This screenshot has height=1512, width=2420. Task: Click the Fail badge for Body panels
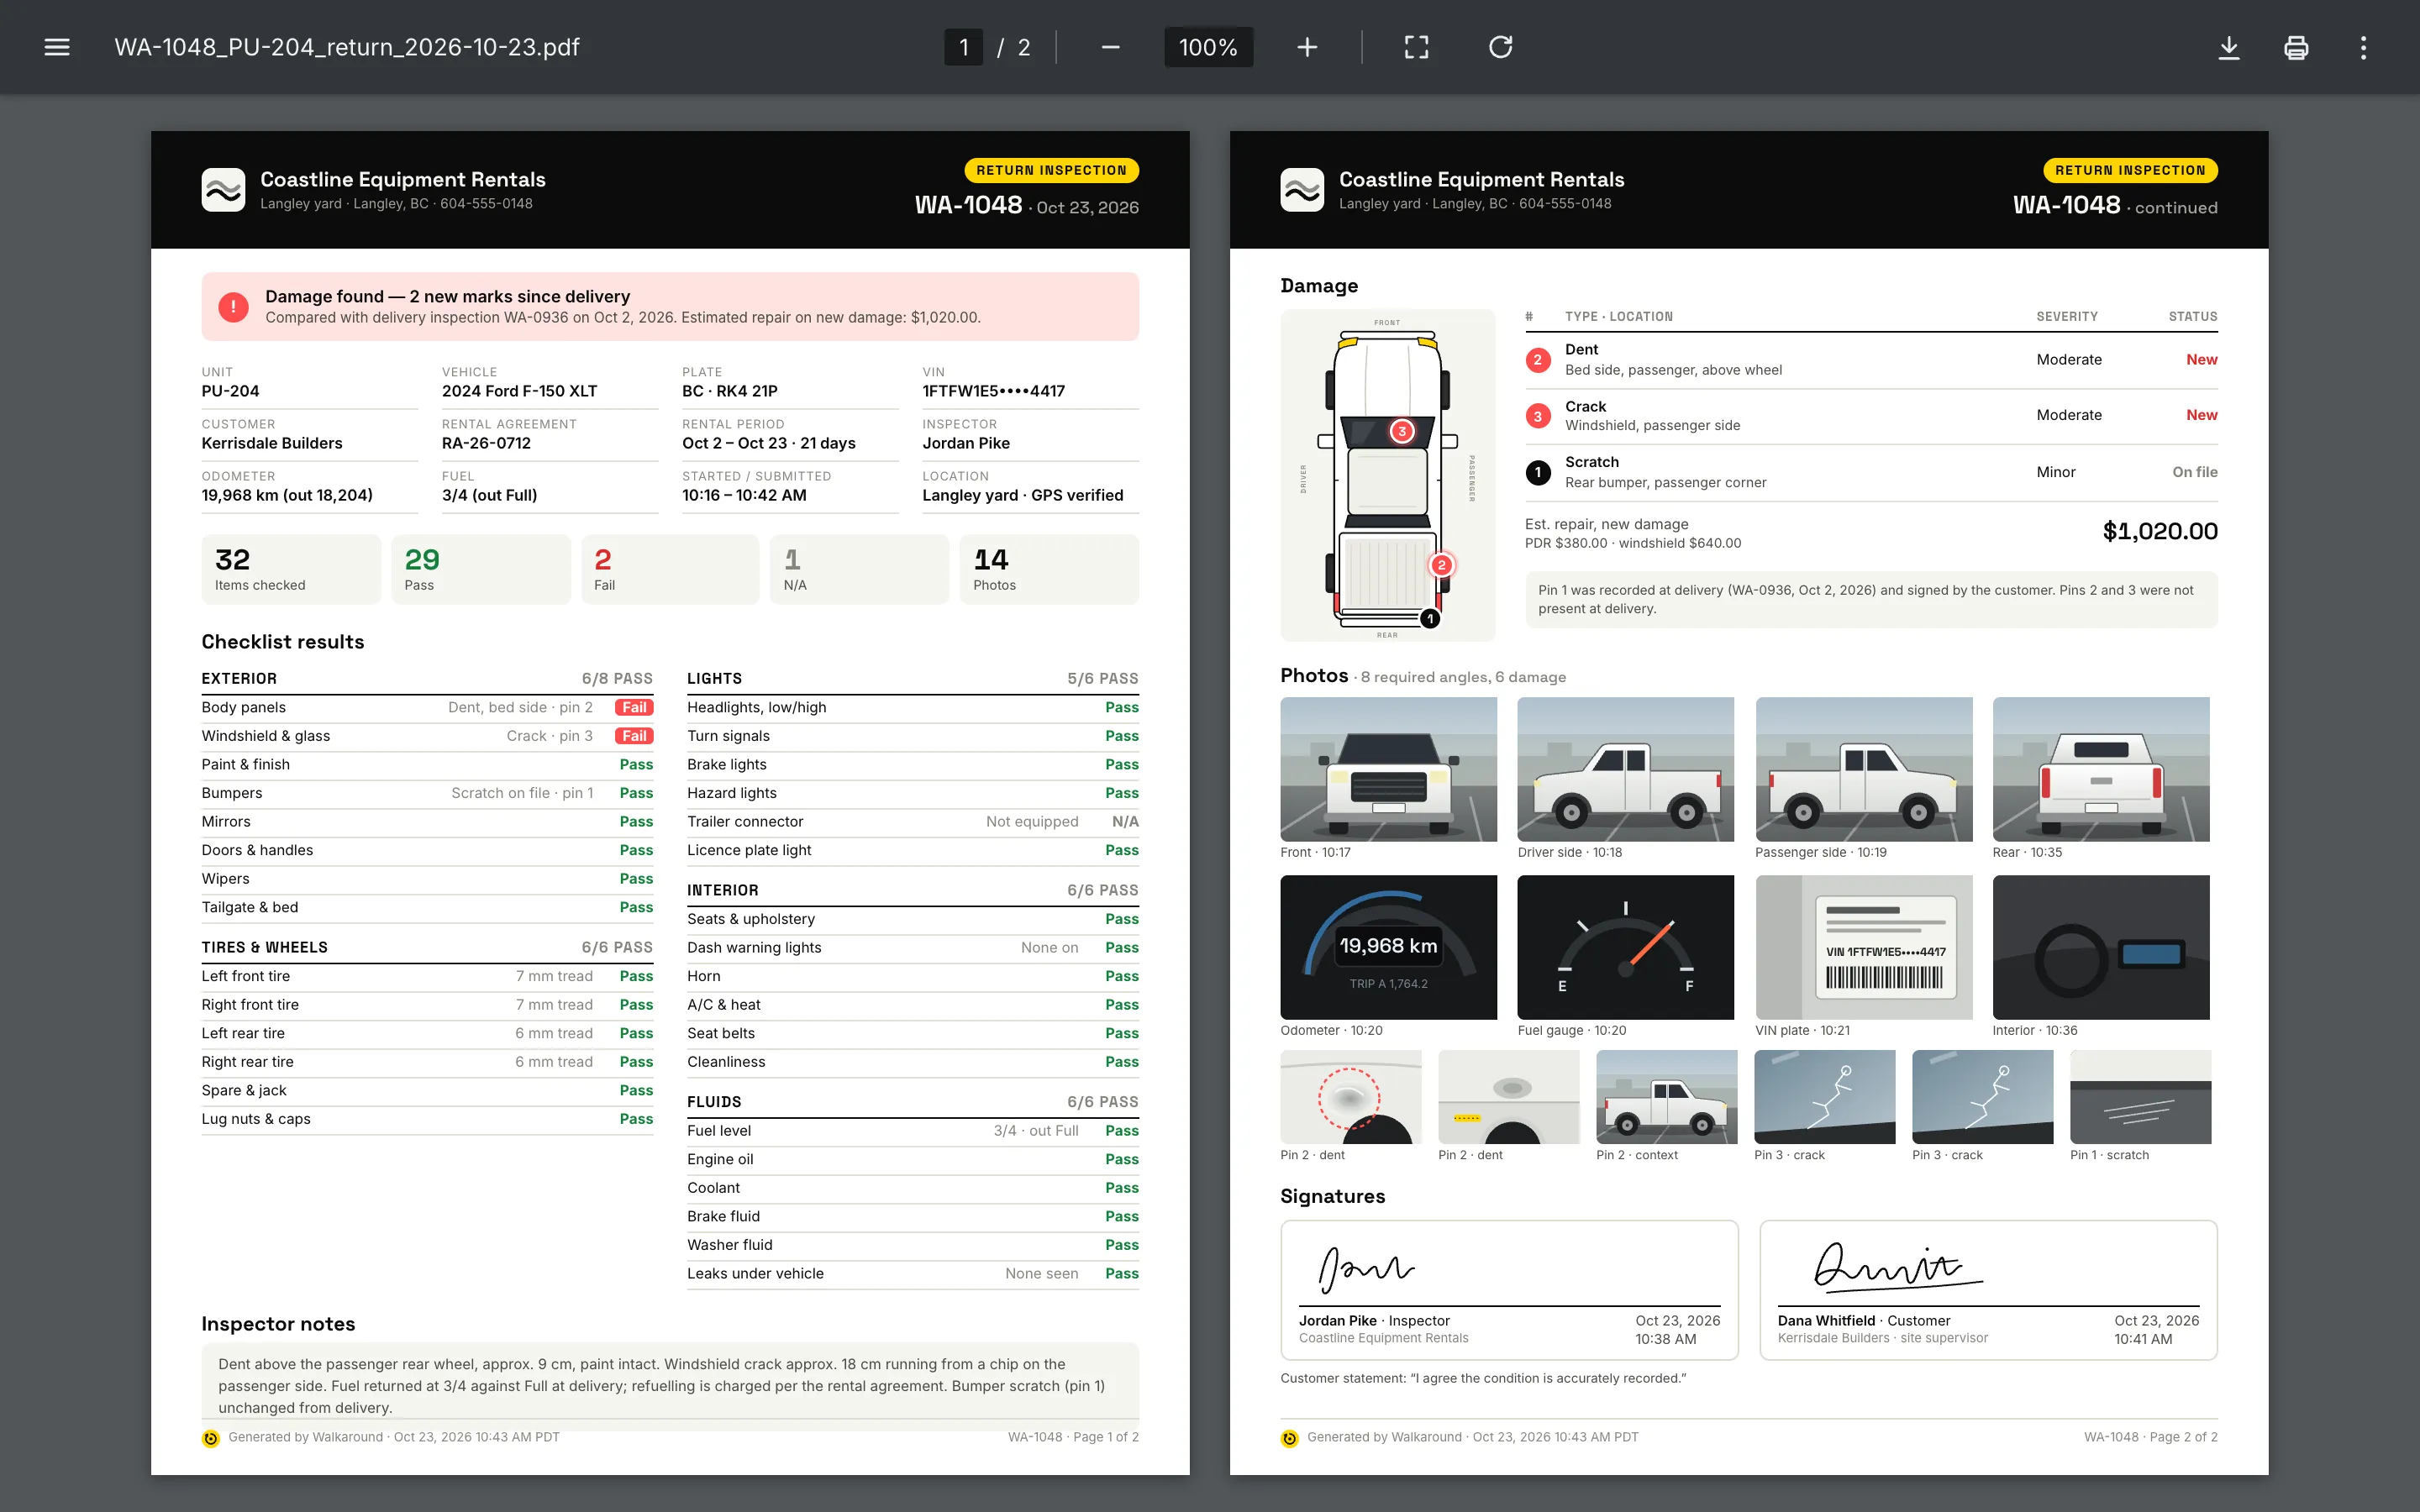pos(634,707)
